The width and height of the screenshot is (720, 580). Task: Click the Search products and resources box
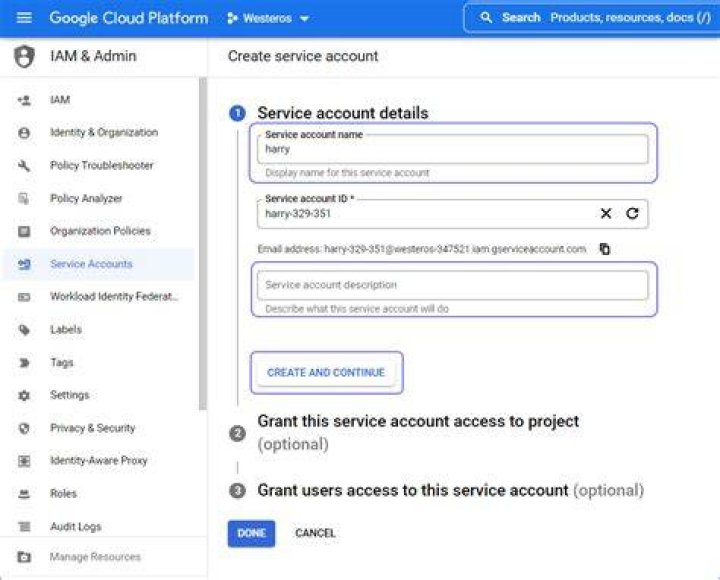point(592,18)
